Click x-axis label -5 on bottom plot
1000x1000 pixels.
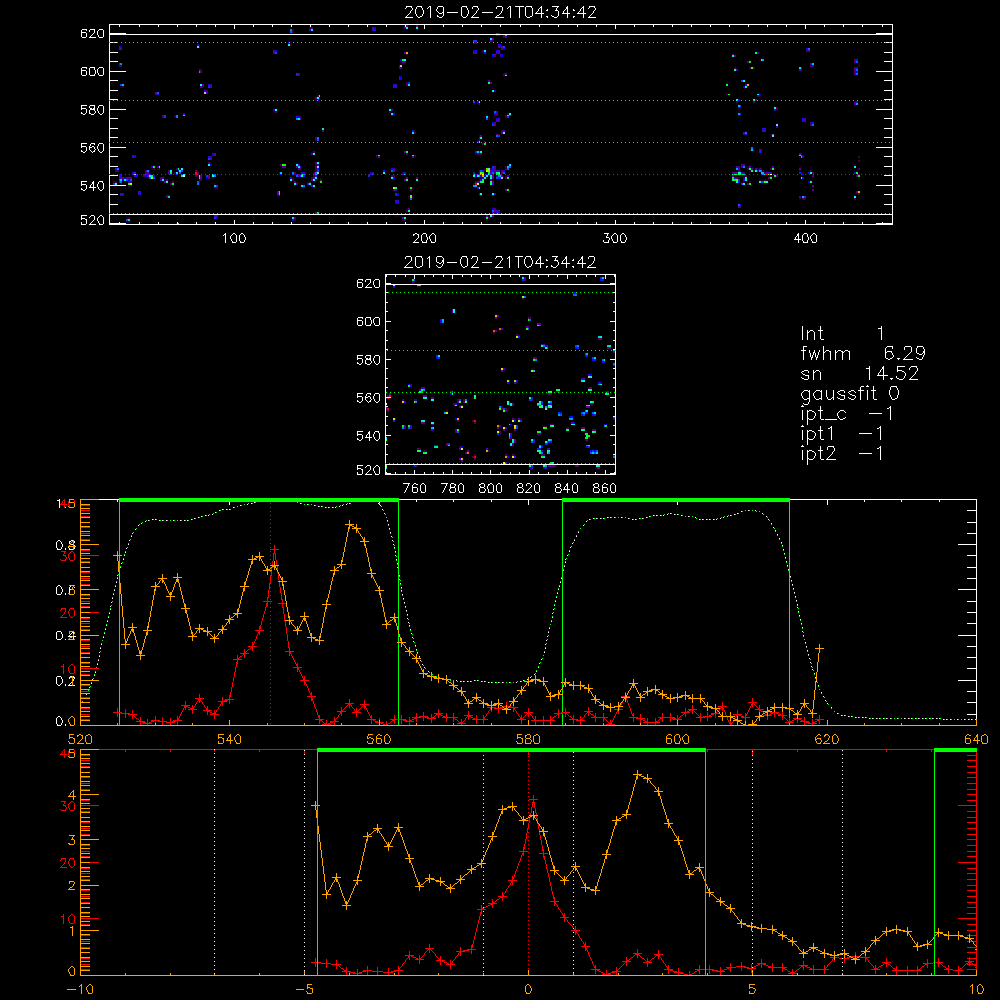click(x=304, y=989)
